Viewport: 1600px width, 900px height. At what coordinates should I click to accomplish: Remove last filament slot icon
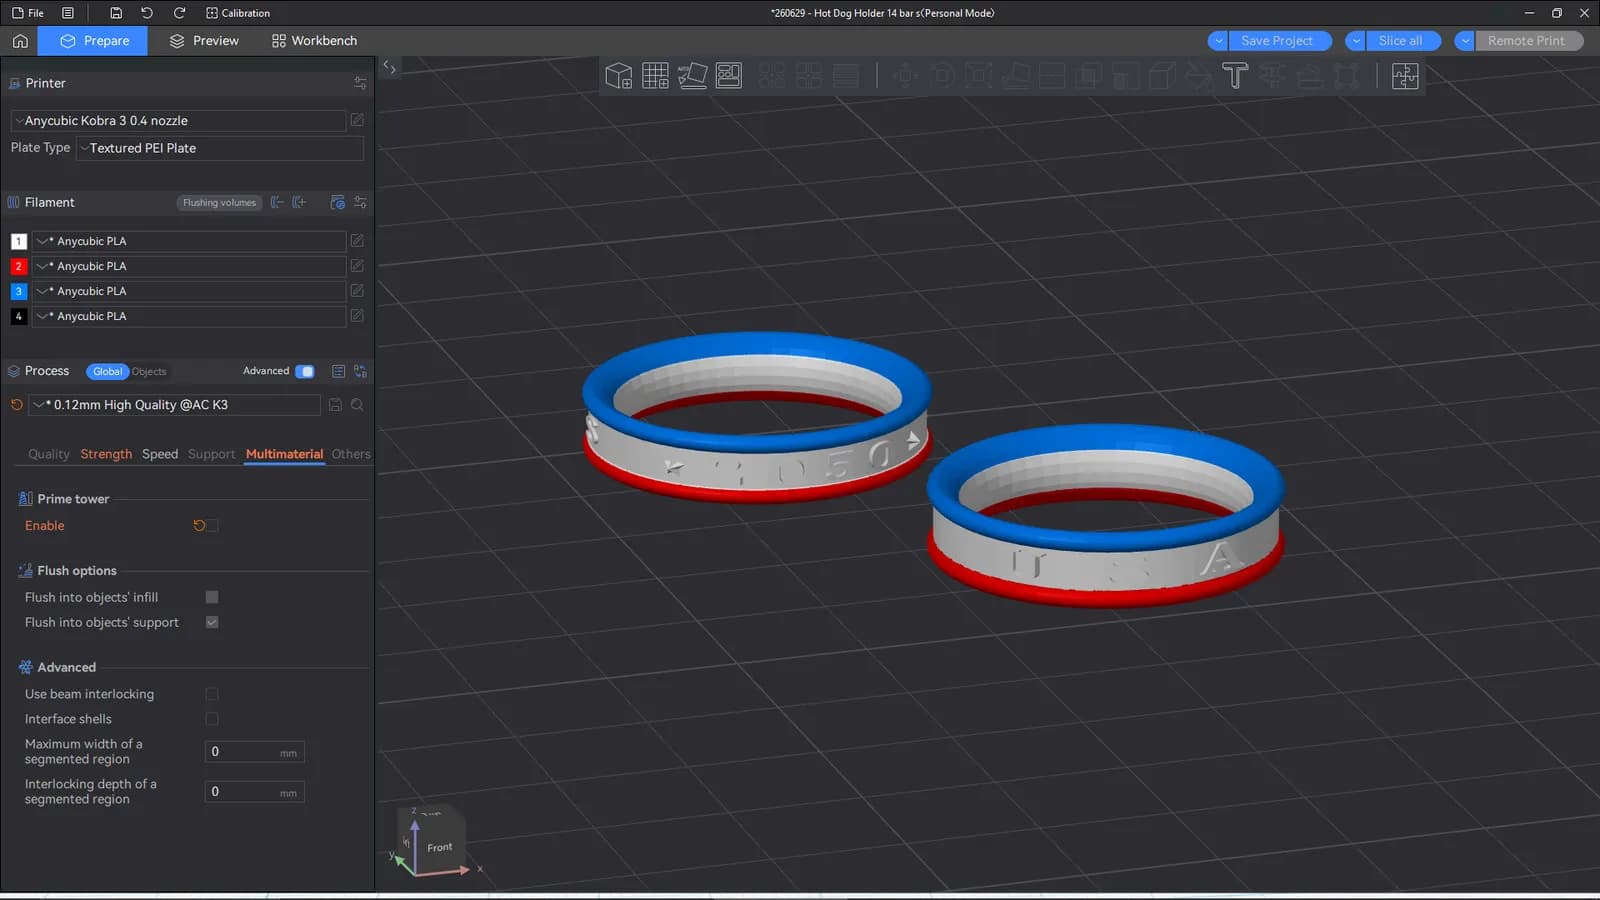(x=277, y=202)
